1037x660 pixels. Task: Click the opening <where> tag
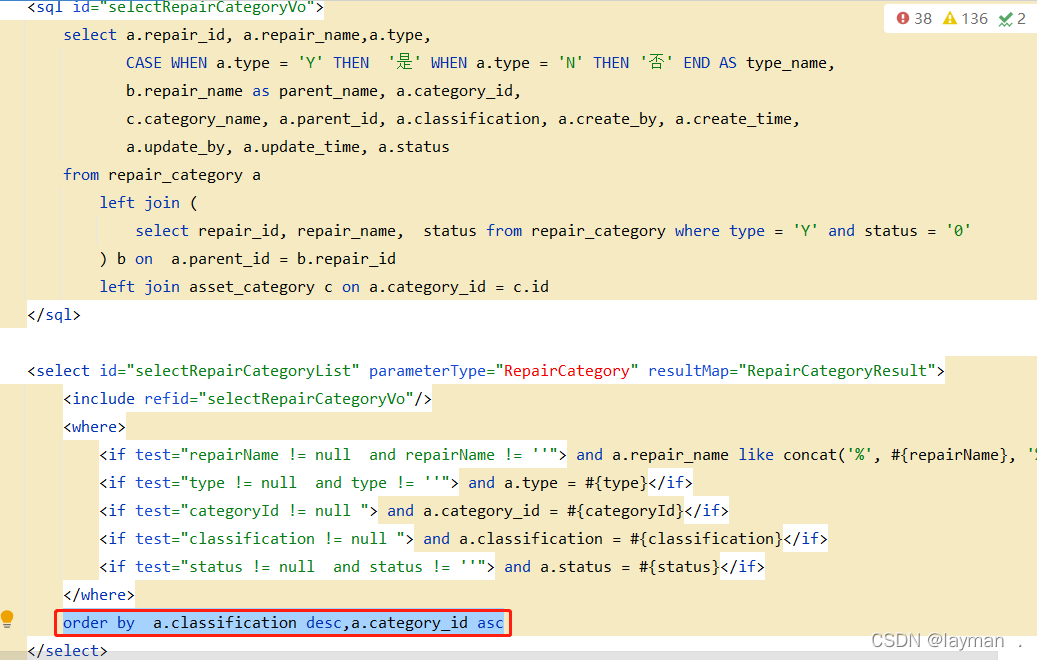[x=94, y=427]
